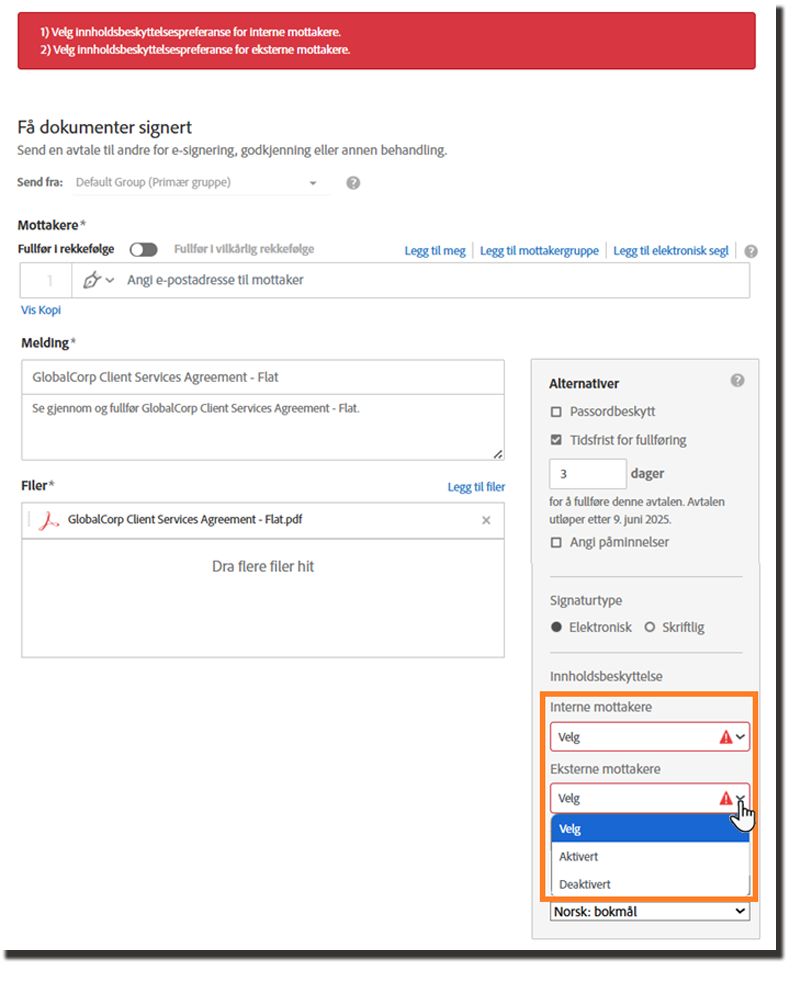Open the Alternativer help question mark
Viewport: 800px width, 982px height.
[x=737, y=380]
